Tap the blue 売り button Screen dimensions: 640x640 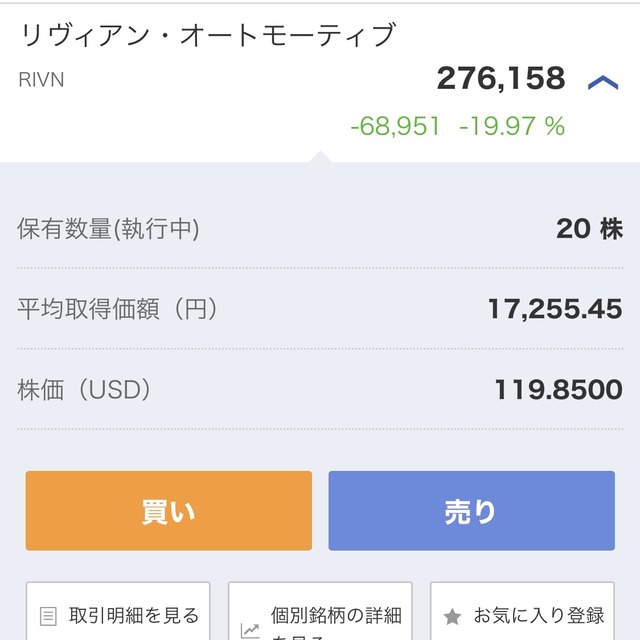(x=471, y=511)
